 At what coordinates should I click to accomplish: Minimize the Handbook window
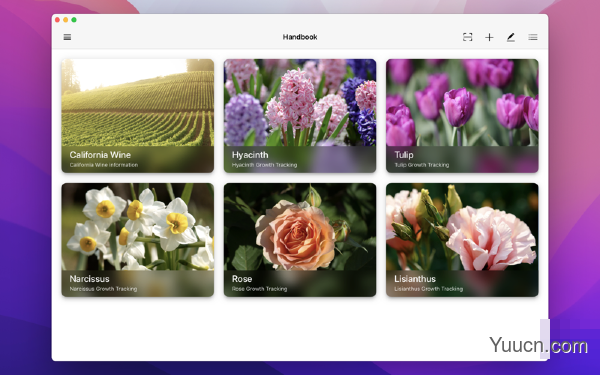click(65, 20)
